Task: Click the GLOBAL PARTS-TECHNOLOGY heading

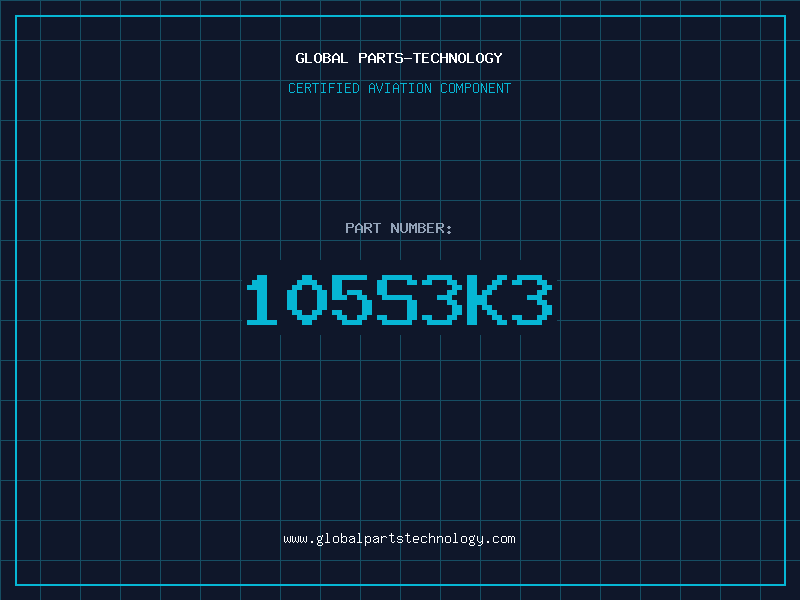Action: pyautogui.click(x=399, y=58)
